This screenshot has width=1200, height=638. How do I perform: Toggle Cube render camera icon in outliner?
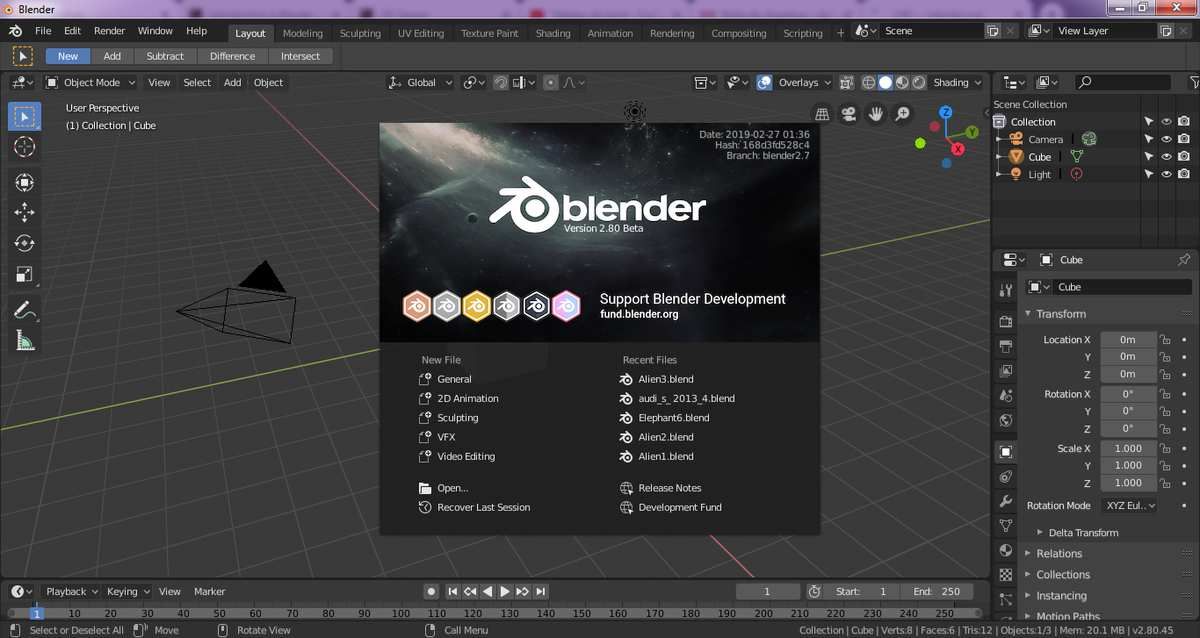click(1184, 156)
